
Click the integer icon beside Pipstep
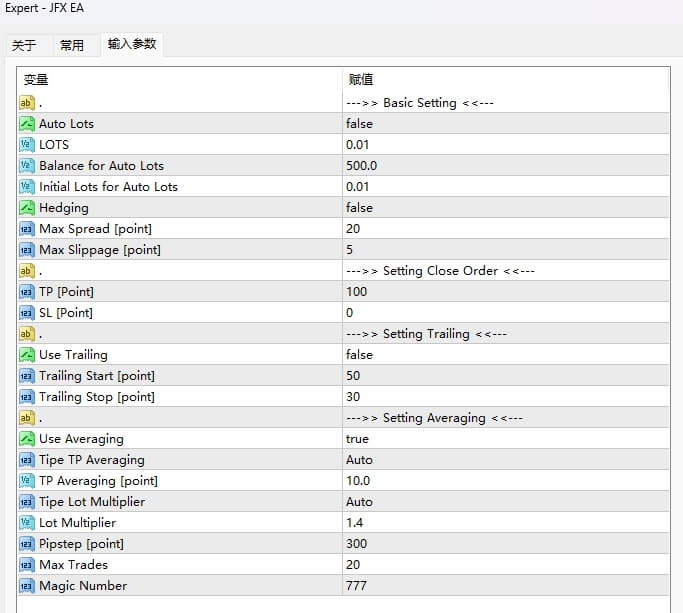pyautogui.click(x=27, y=544)
